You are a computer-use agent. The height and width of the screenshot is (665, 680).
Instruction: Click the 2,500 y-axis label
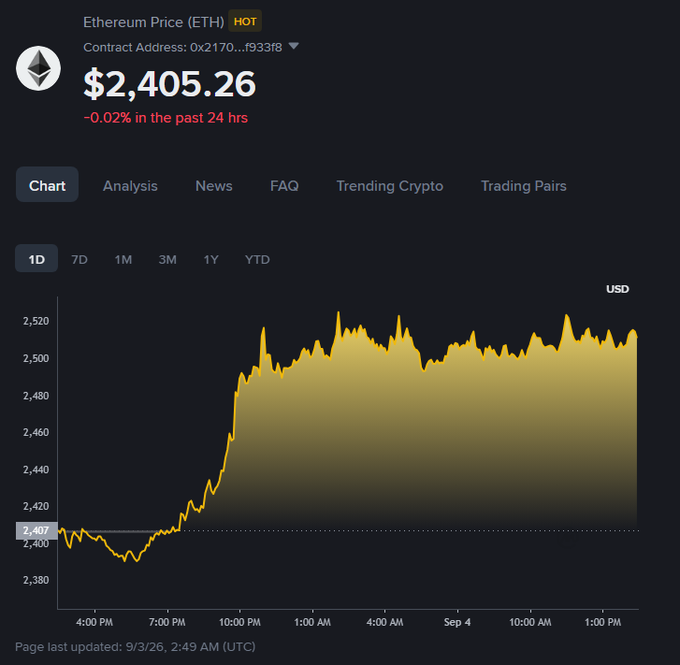click(36, 358)
